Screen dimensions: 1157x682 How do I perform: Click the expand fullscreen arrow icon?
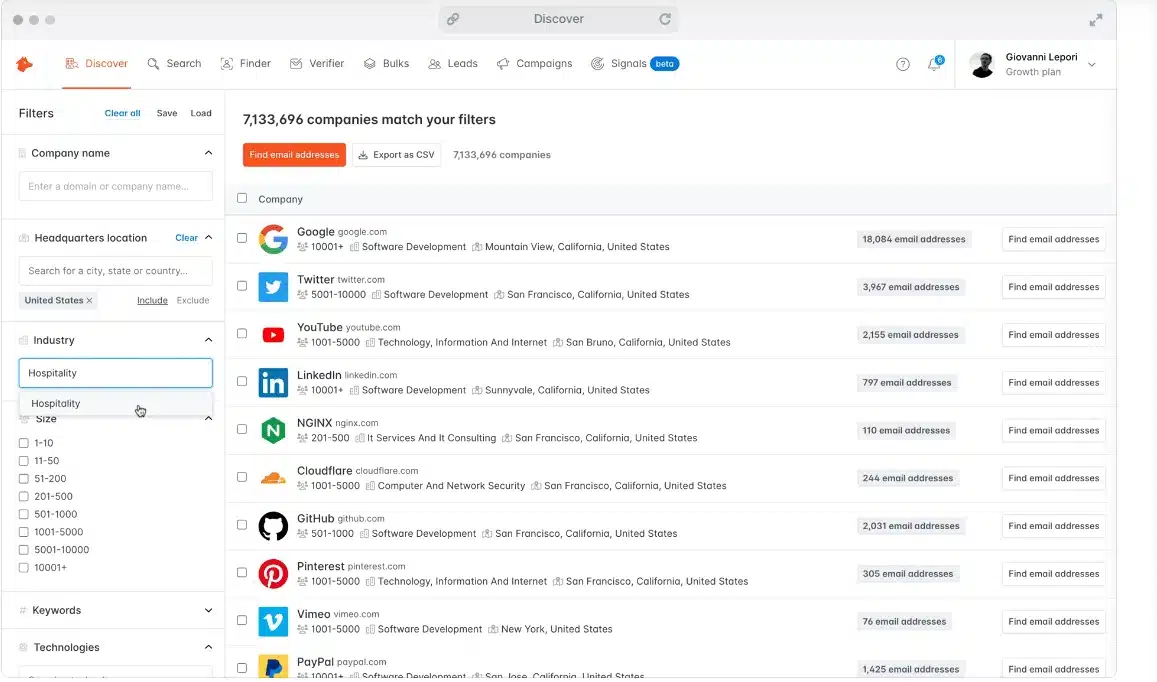click(x=1096, y=19)
